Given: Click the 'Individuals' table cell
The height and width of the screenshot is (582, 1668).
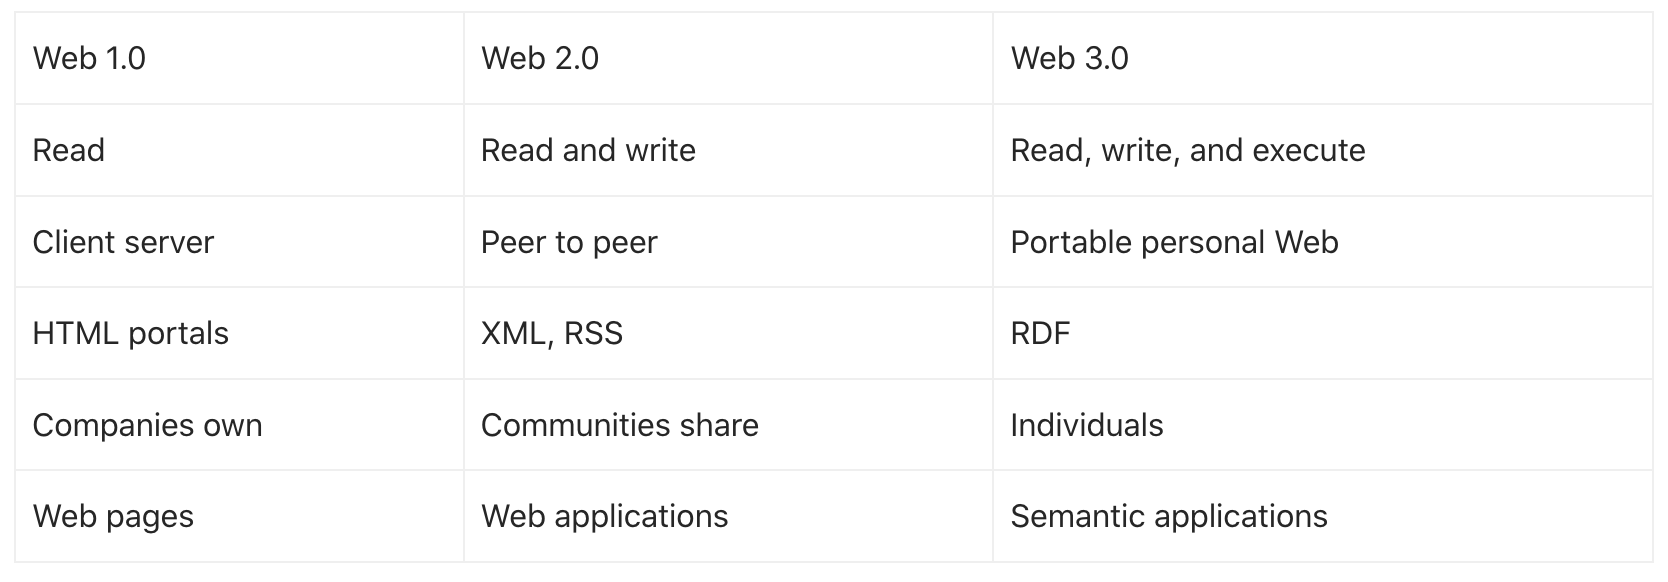Looking at the screenshot, I should [x=1086, y=425].
